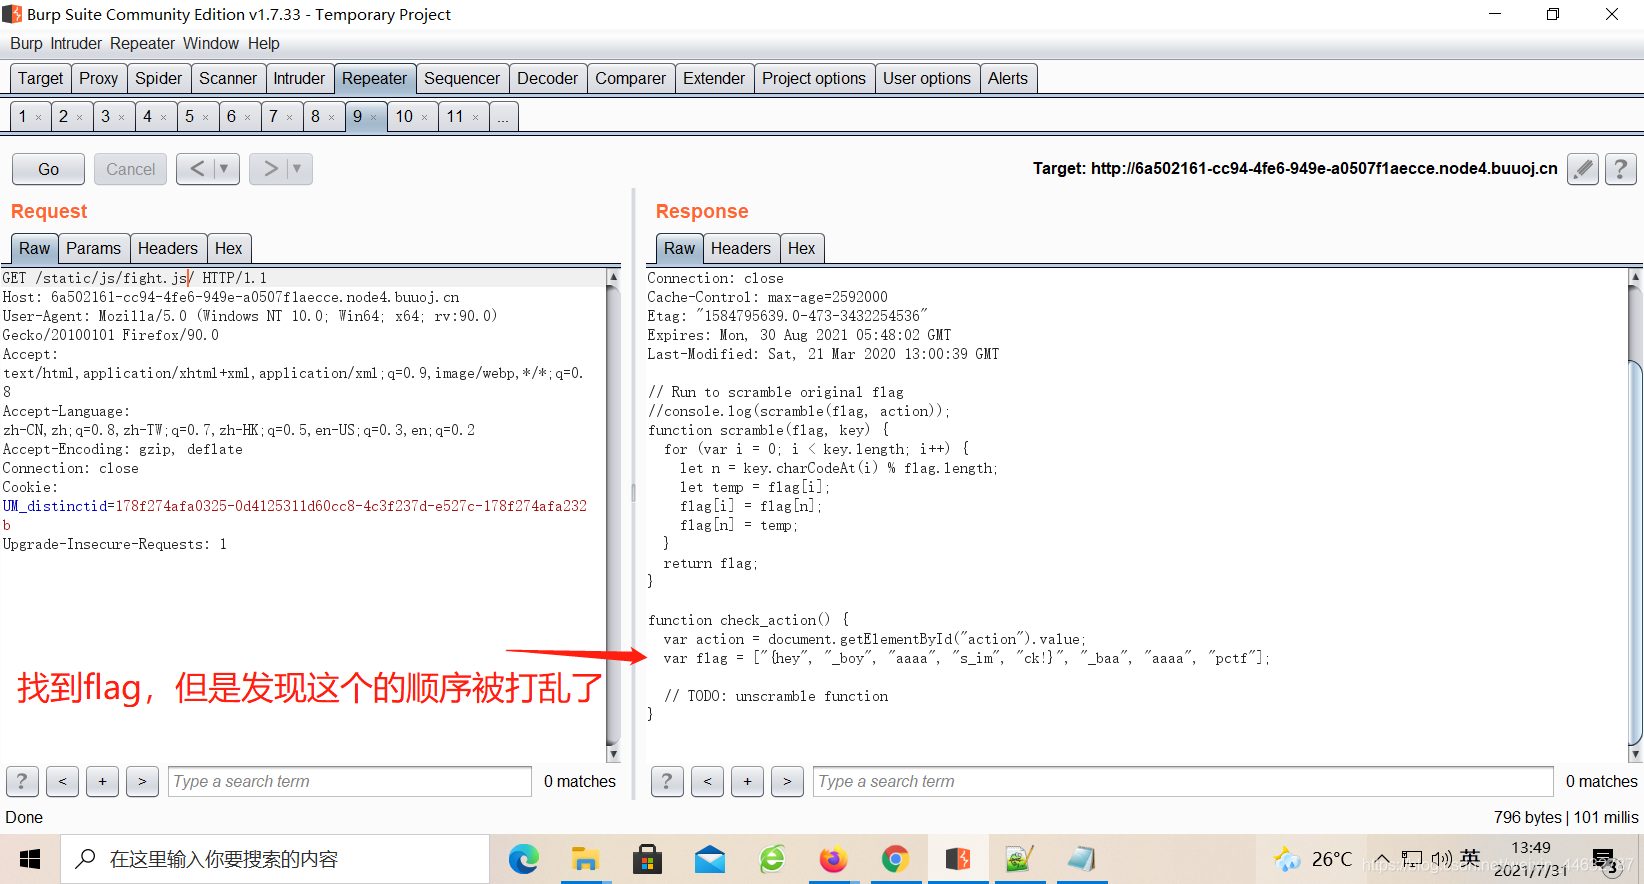Open the Scanner tab

pyautogui.click(x=228, y=78)
